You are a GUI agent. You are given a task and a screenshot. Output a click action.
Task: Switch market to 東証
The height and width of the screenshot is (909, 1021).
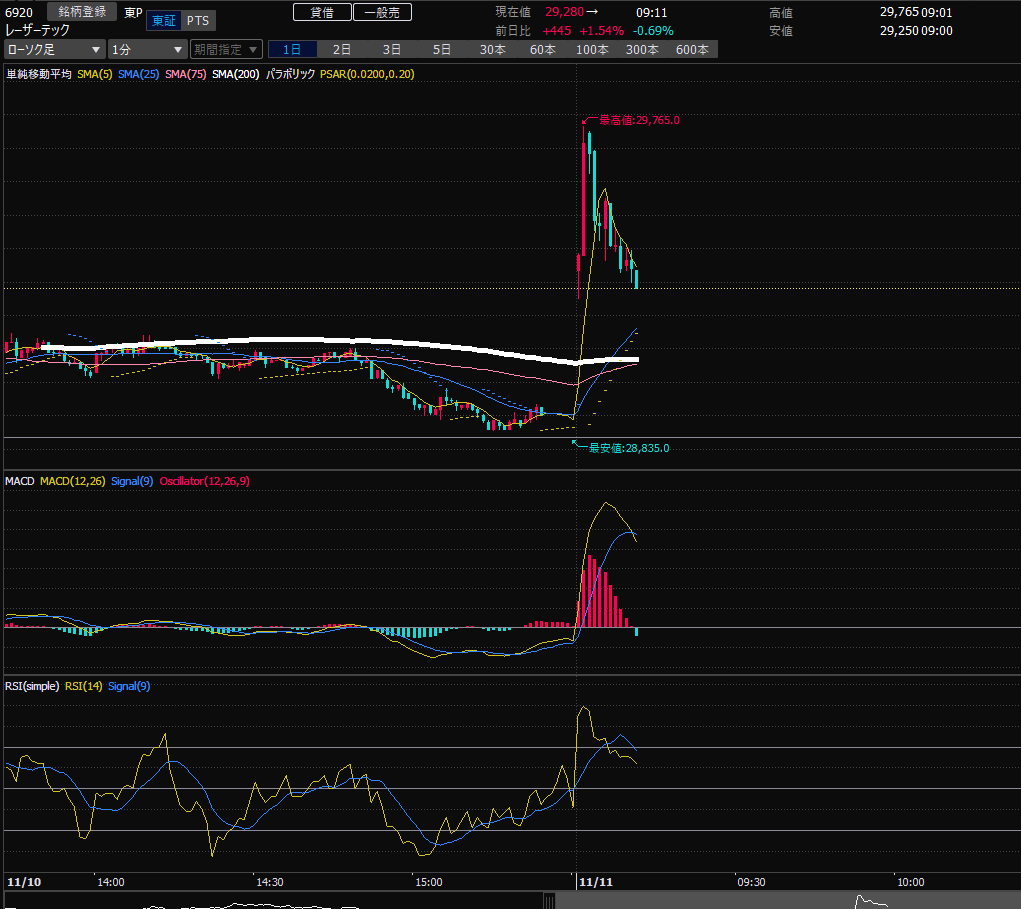click(x=162, y=21)
